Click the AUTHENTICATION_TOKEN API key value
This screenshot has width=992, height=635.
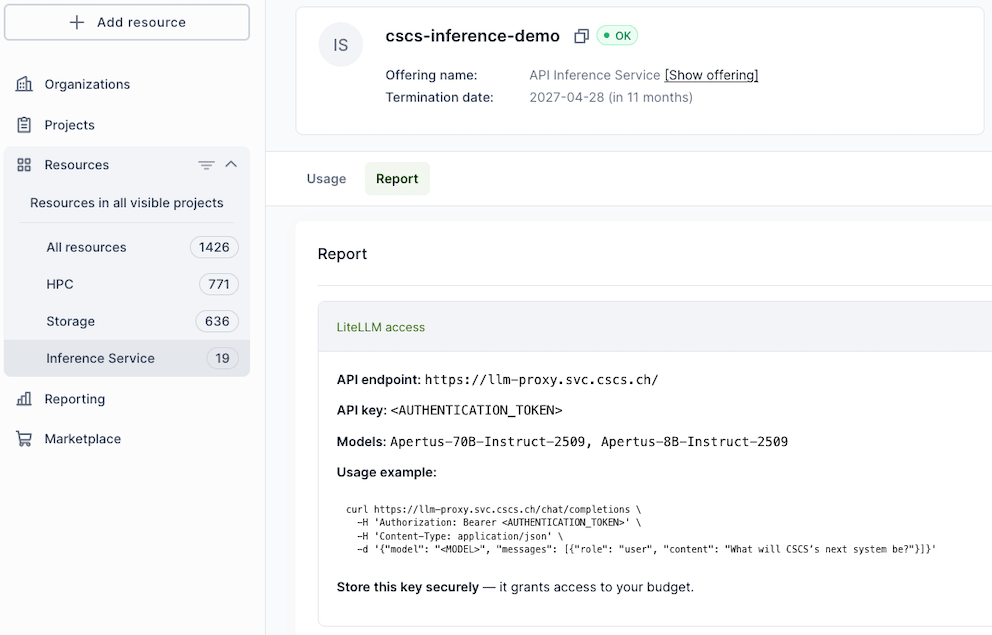click(476, 410)
